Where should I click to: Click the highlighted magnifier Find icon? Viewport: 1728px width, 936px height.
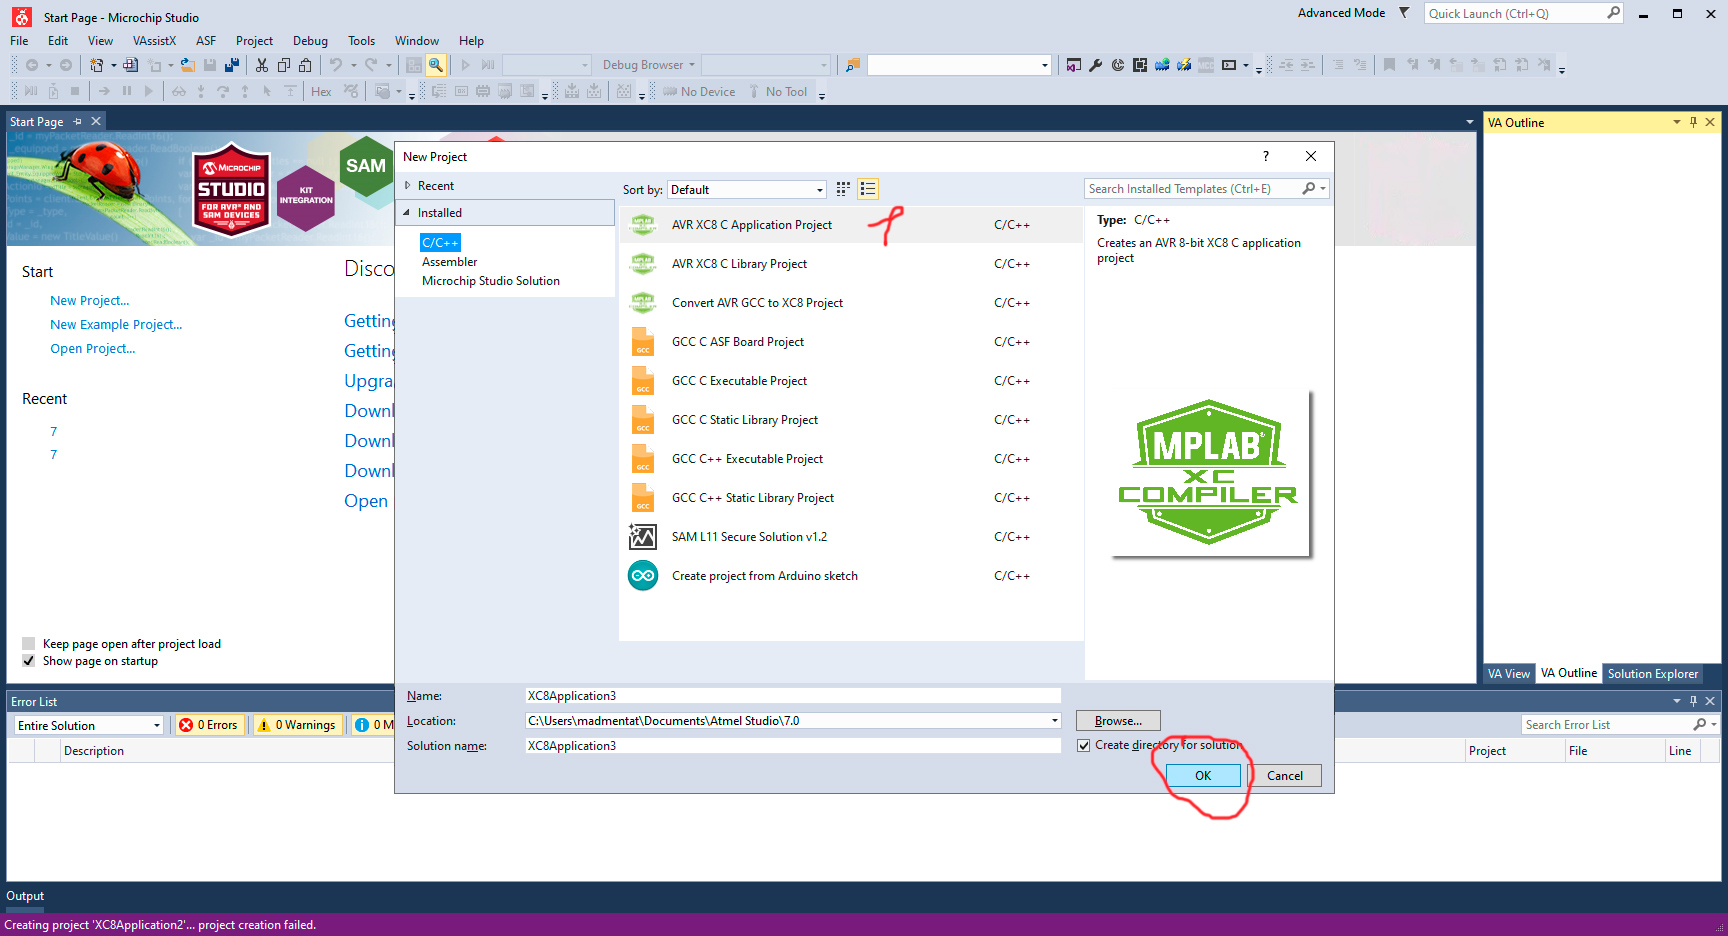pos(436,65)
